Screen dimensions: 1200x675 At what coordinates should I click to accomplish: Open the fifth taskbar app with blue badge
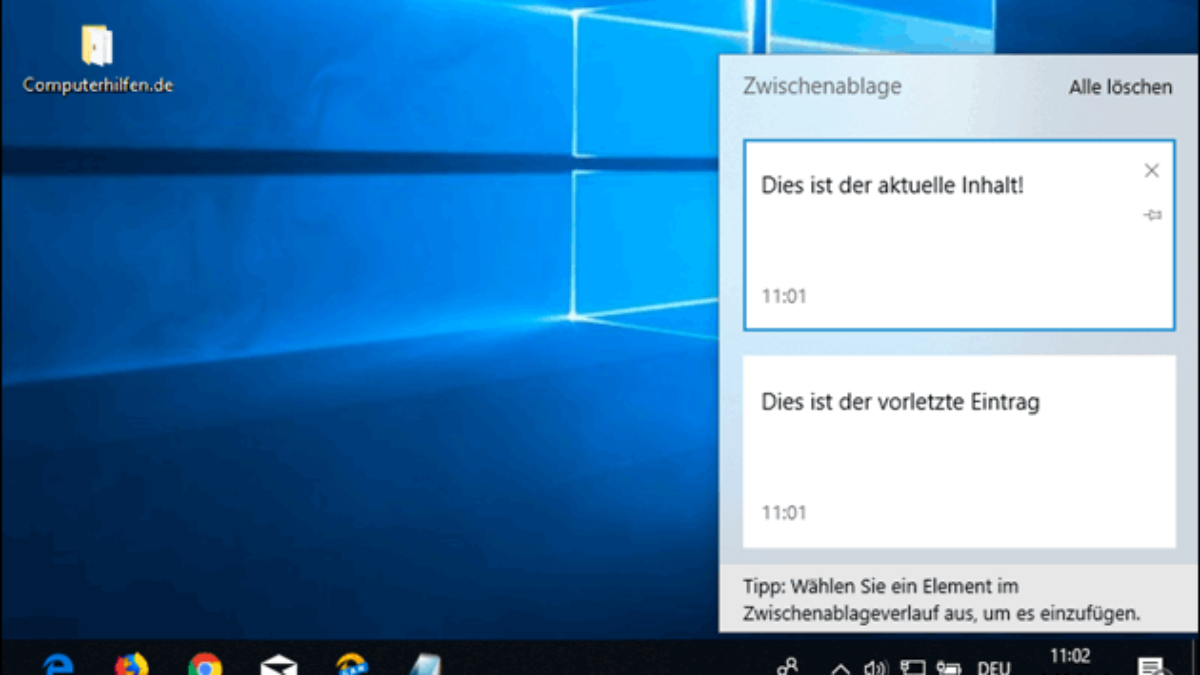point(352,665)
